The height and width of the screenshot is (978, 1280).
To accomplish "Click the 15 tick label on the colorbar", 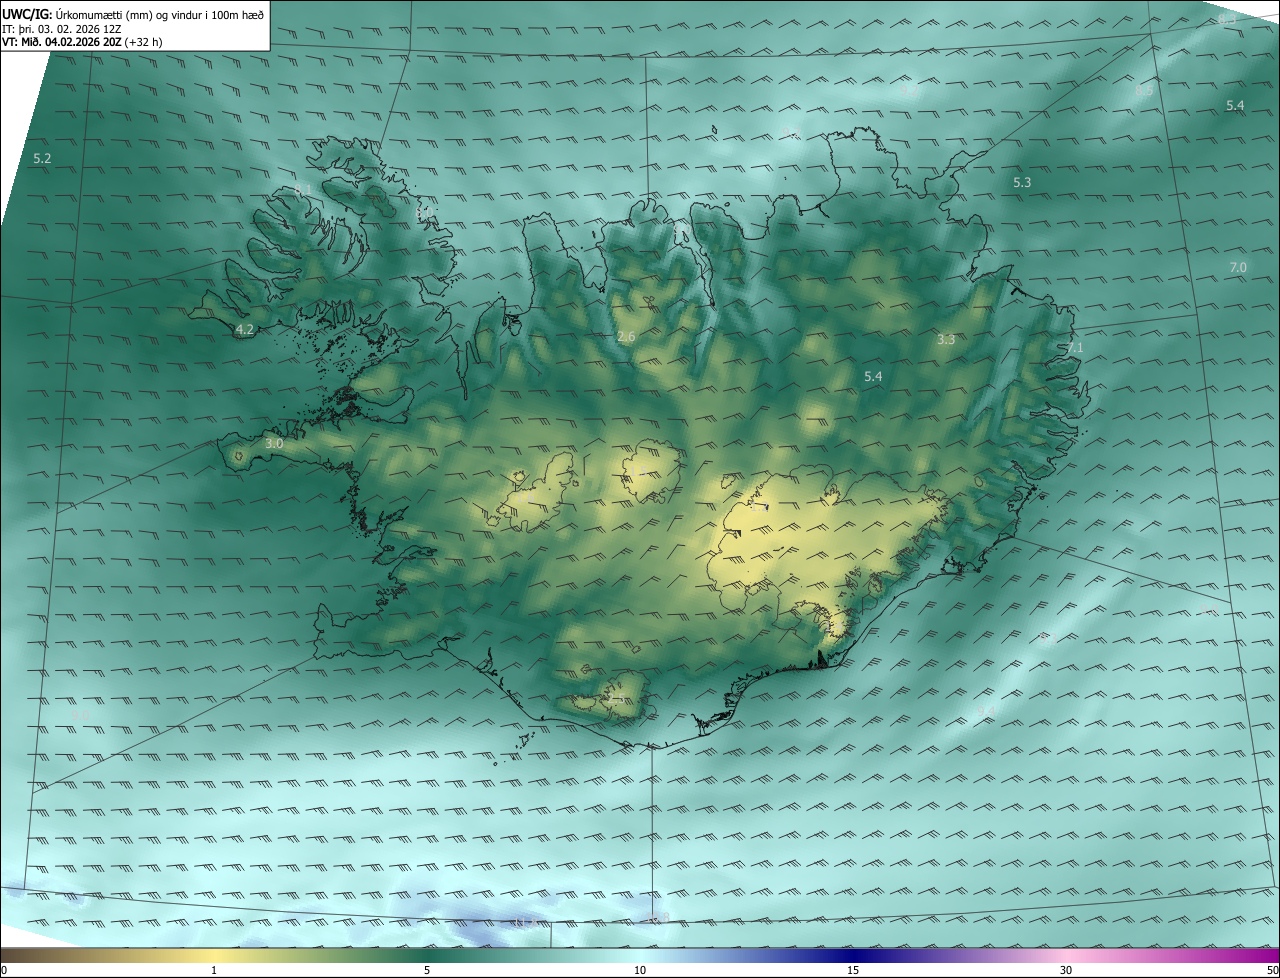I will (853, 970).
